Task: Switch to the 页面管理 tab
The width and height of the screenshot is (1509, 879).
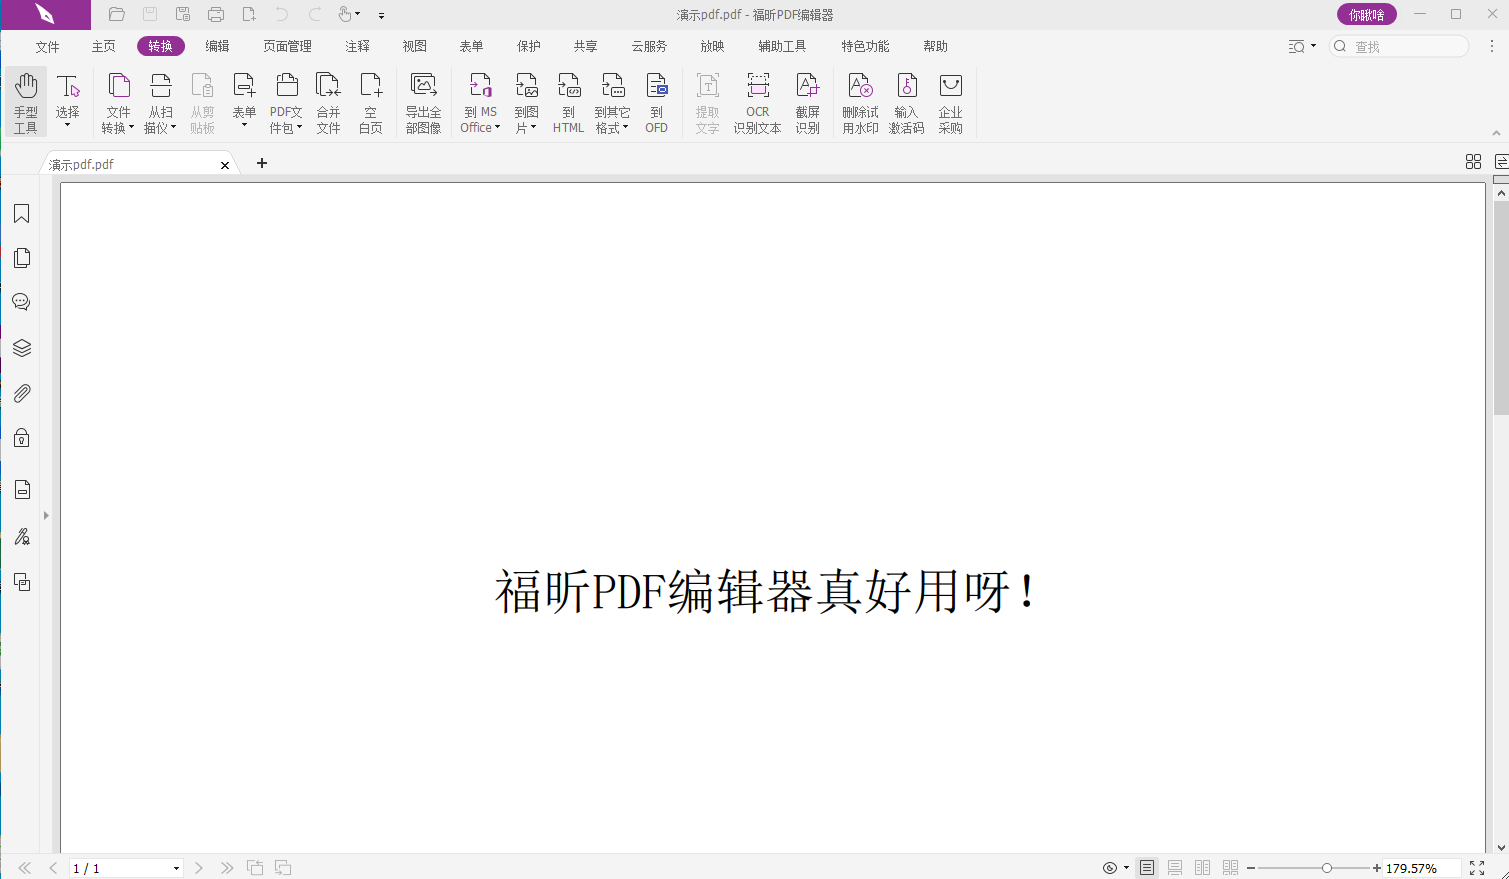Action: pyautogui.click(x=287, y=46)
